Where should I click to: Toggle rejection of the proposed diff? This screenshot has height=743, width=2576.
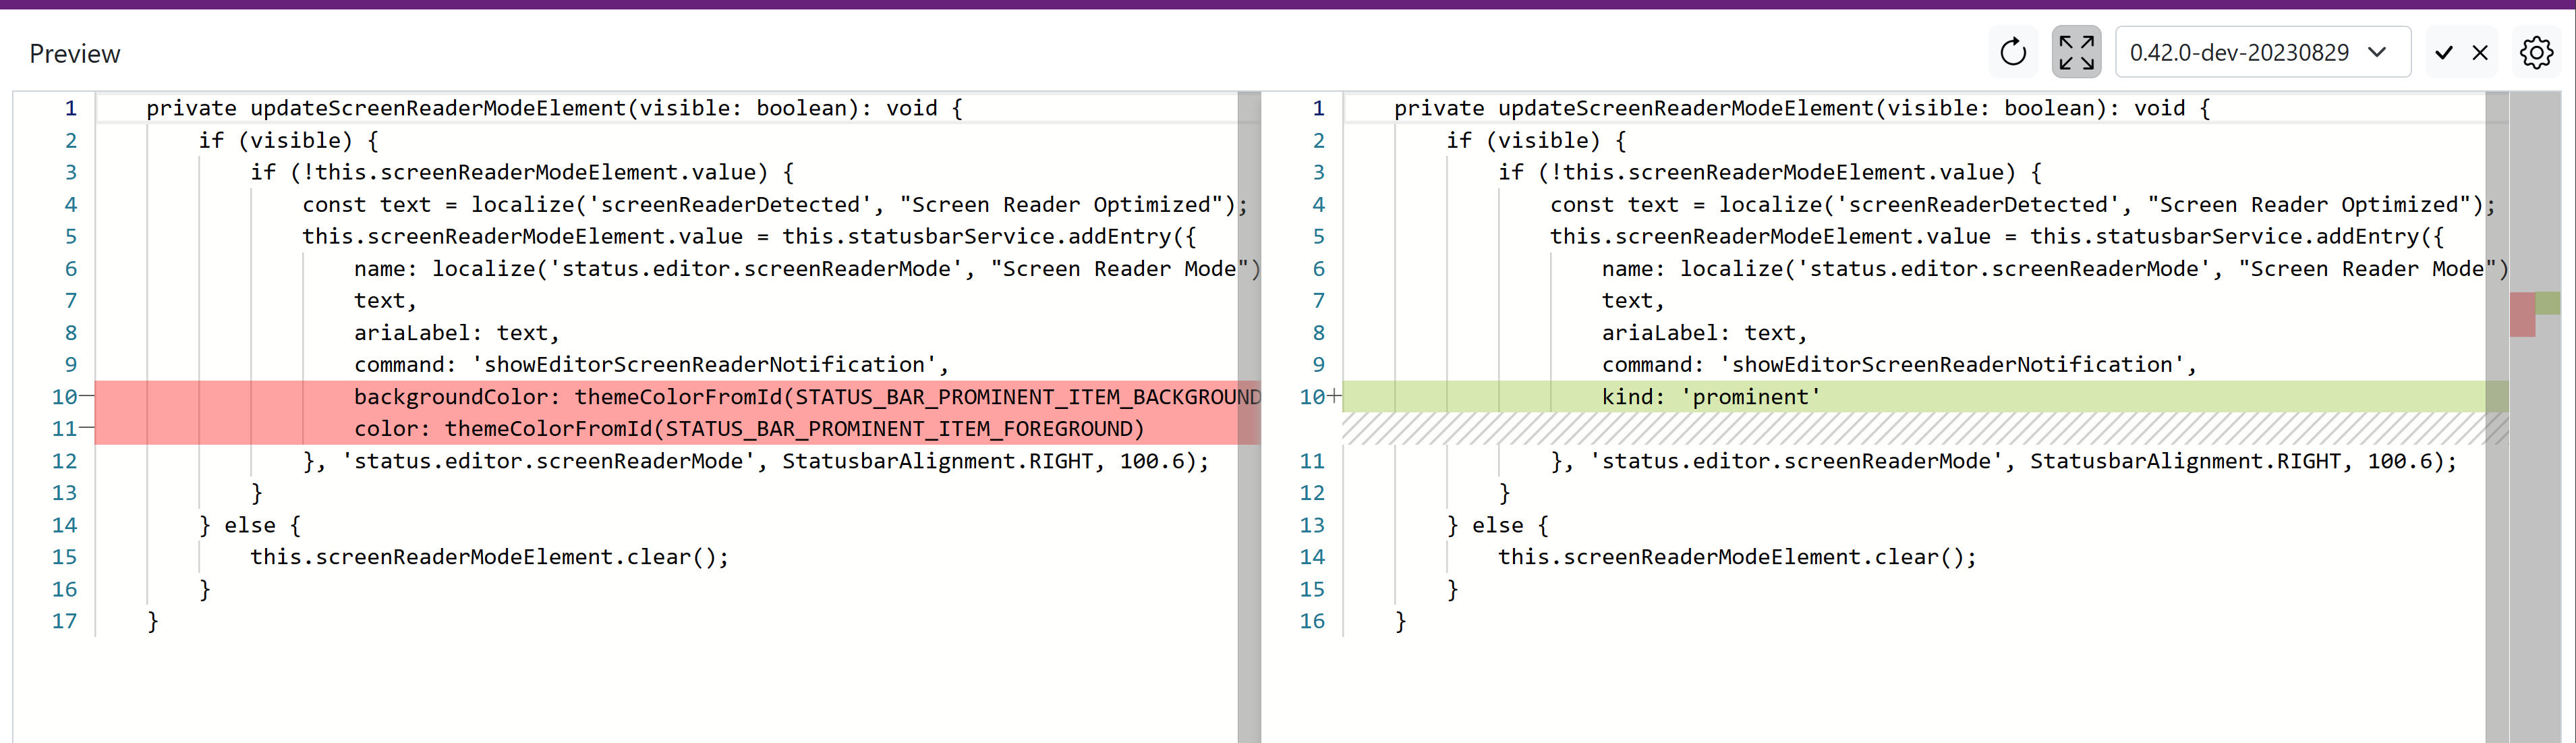point(2481,52)
